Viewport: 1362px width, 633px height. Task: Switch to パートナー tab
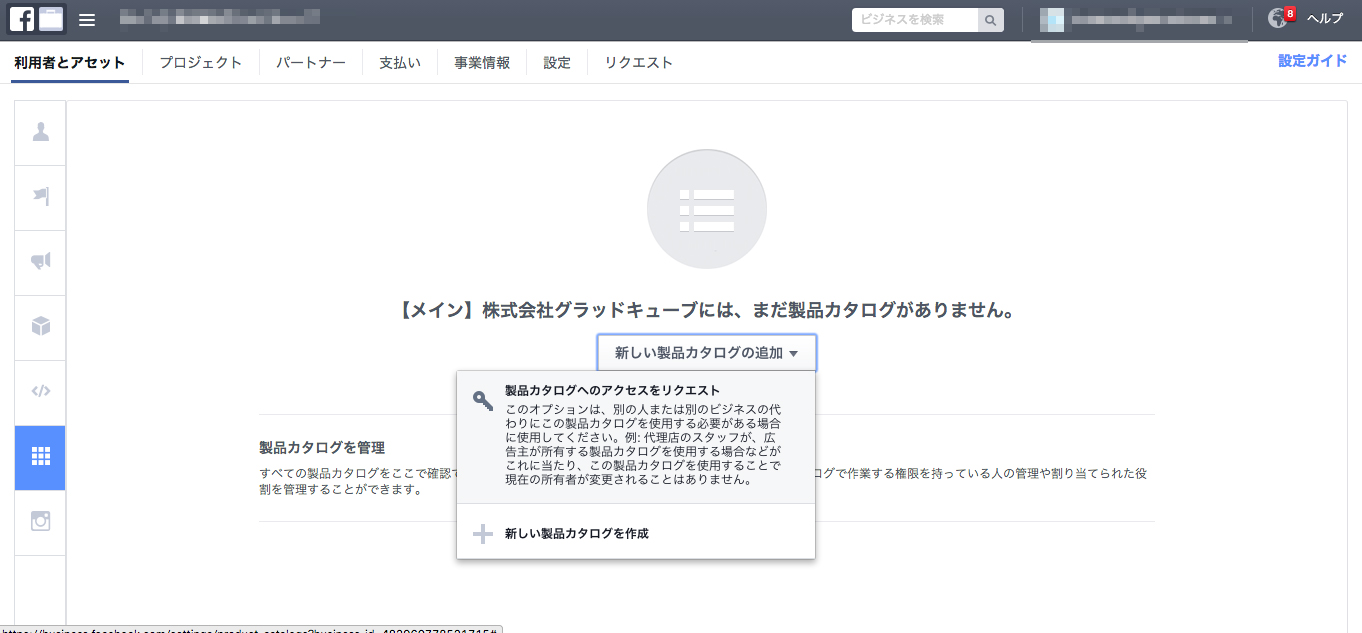311,63
